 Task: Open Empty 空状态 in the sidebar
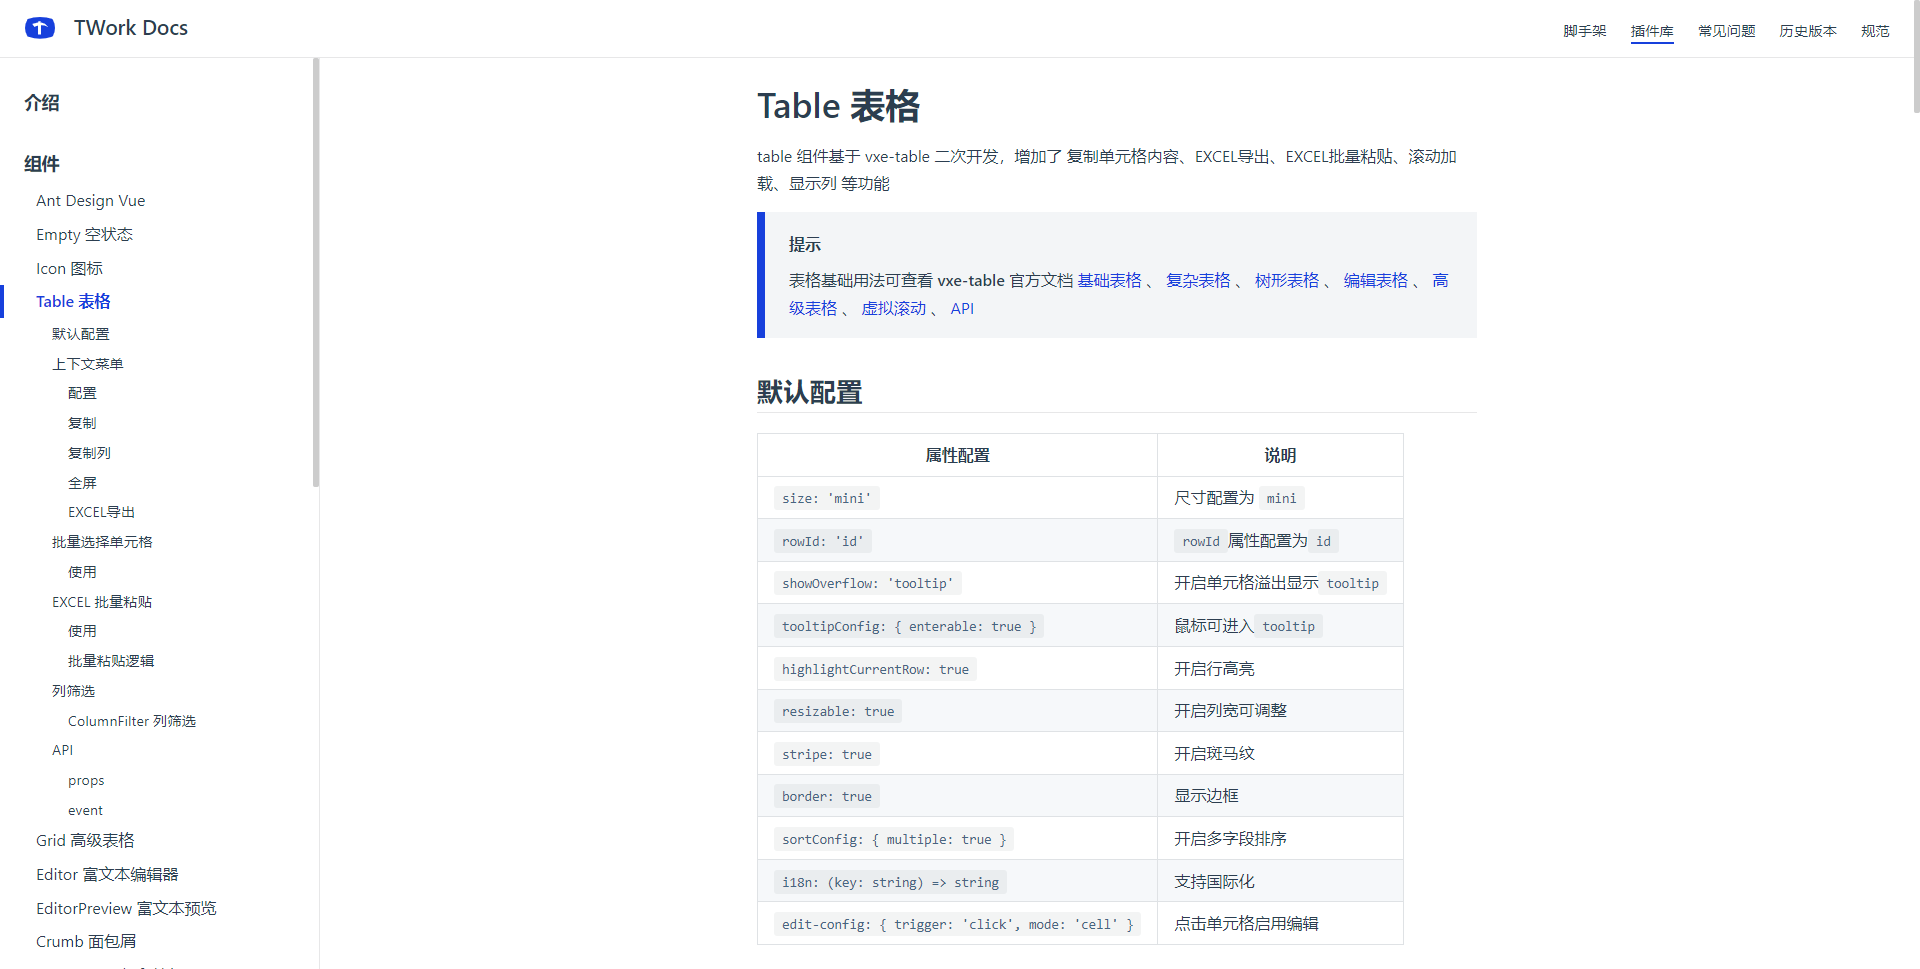84,235
